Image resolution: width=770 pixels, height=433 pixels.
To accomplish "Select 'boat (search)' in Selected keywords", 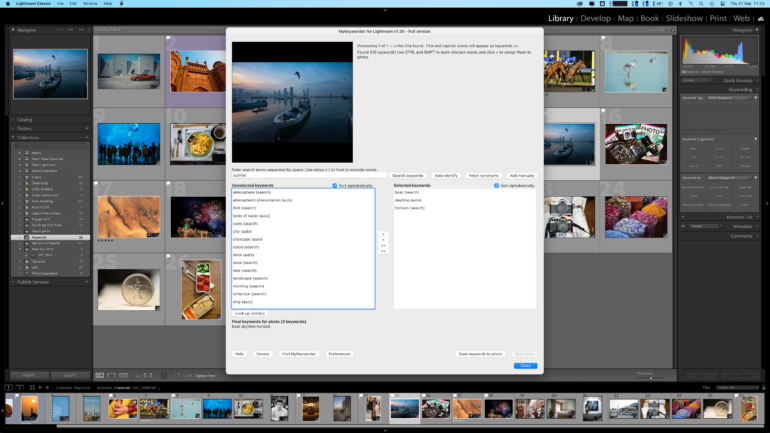I will tap(407, 192).
